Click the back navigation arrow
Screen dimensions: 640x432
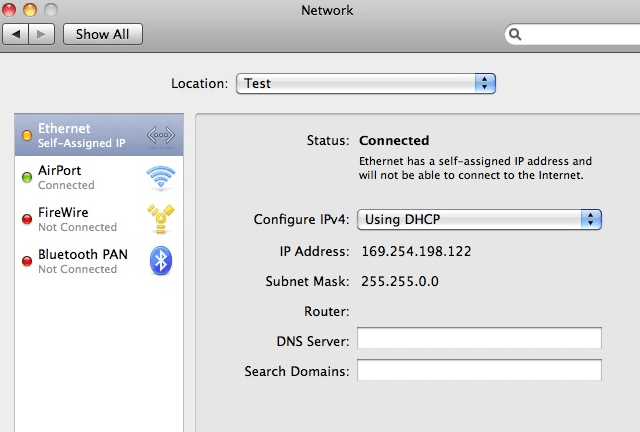click(x=17, y=34)
